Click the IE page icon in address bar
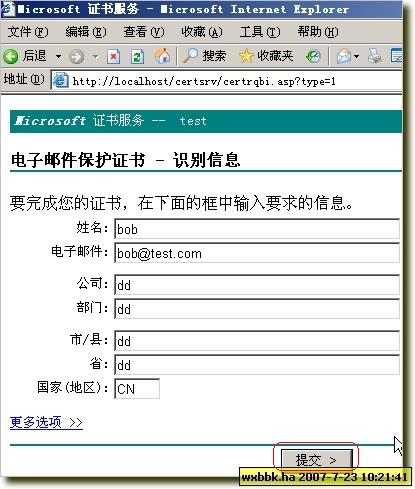This screenshot has width=415, height=489. tap(61, 81)
